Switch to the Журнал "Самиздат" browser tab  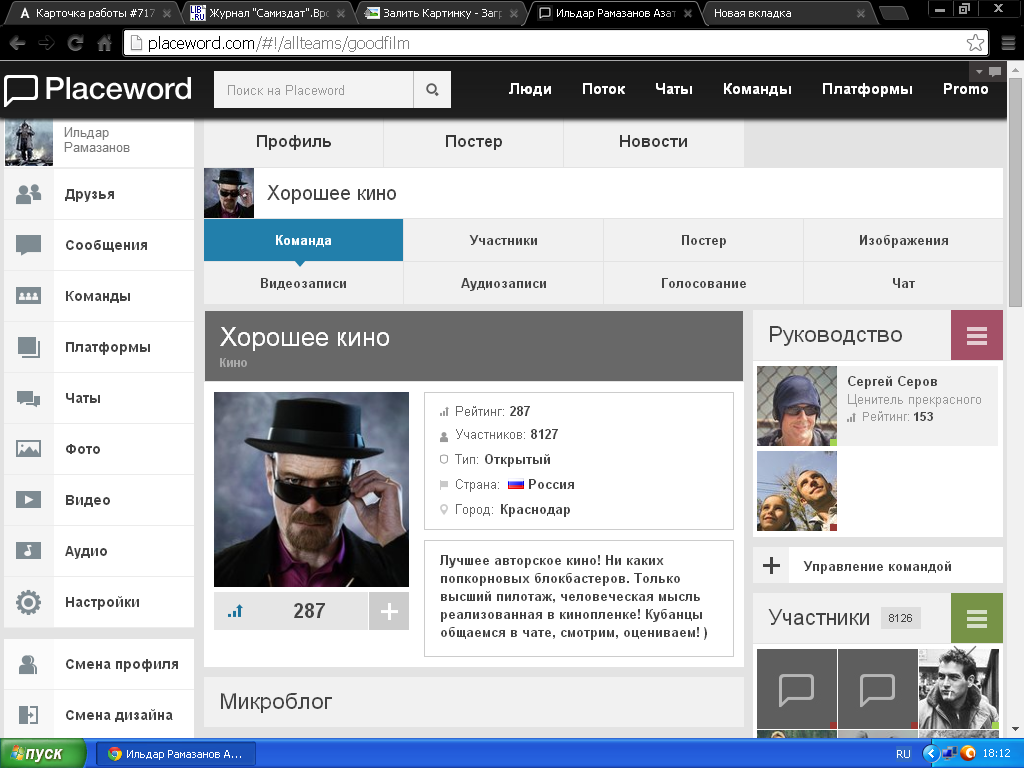tap(268, 13)
